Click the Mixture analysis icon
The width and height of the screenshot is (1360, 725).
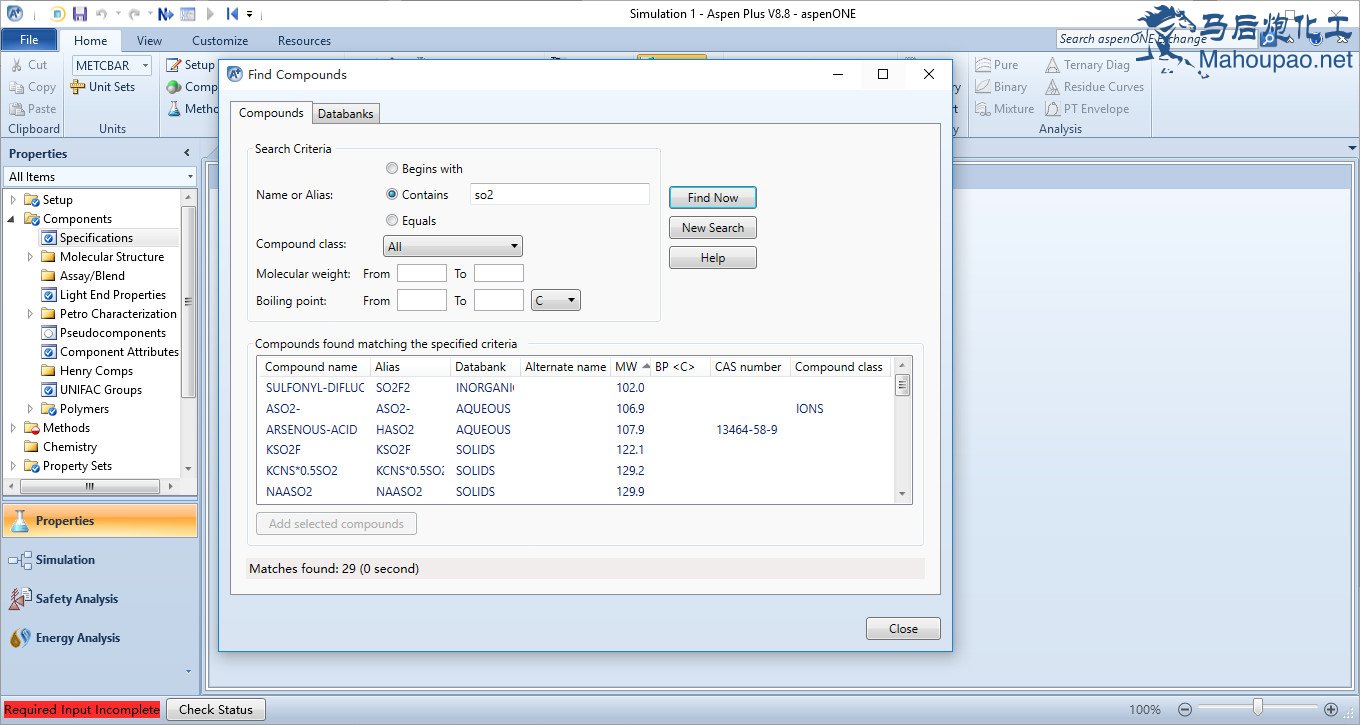click(x=983, y=109)
